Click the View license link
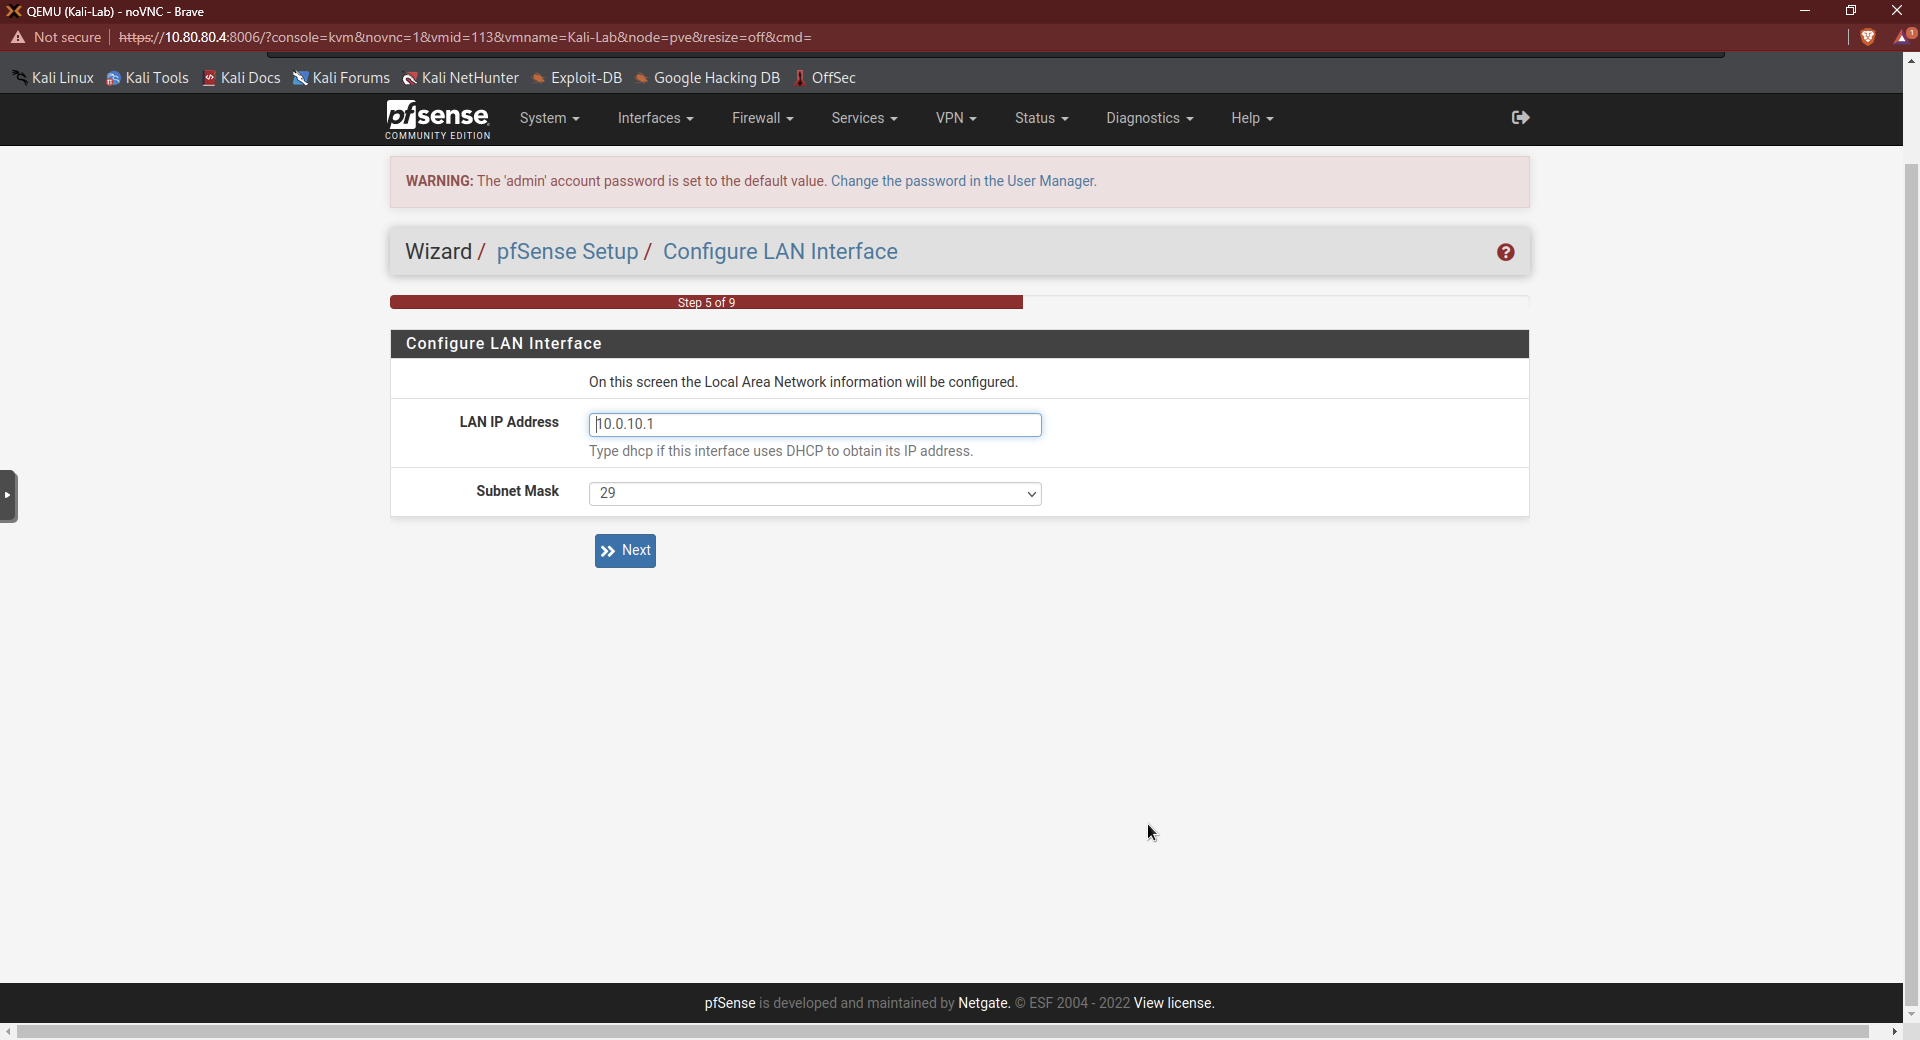 coord(1172,1003)
